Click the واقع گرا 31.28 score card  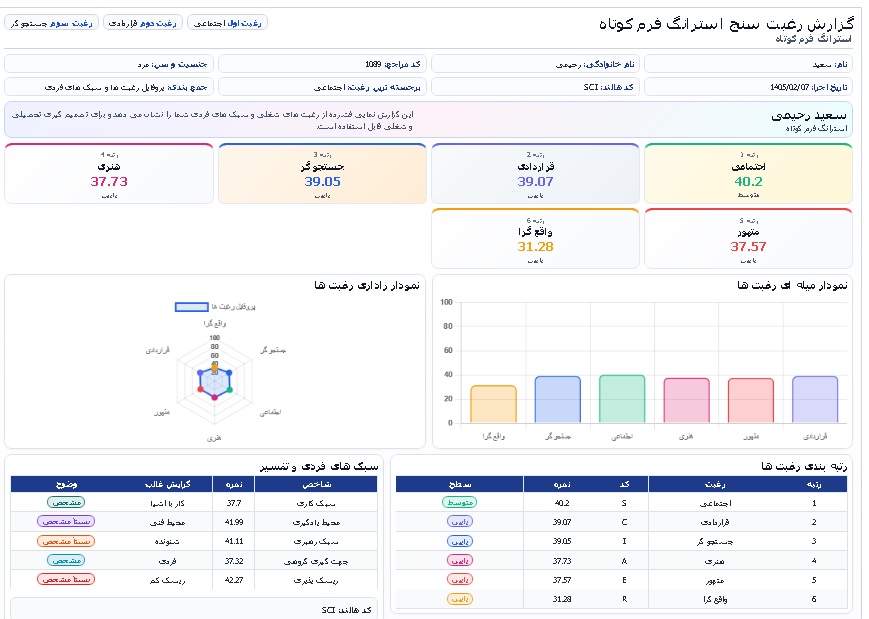pyautogui.click(x=535, y=238)
